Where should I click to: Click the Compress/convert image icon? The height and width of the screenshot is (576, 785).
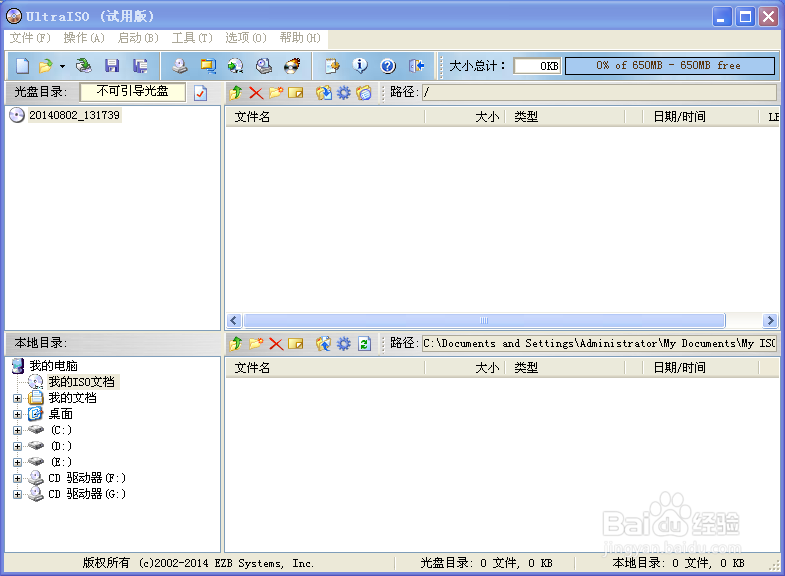tap(208, 66)
